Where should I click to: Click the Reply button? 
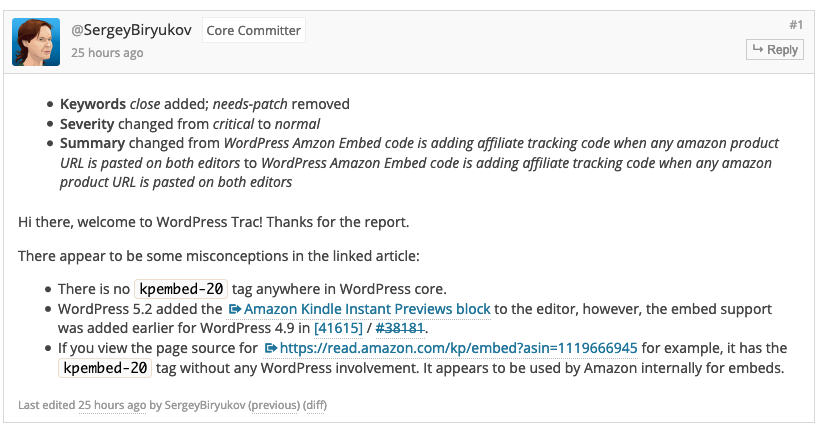tap(774, 49)
